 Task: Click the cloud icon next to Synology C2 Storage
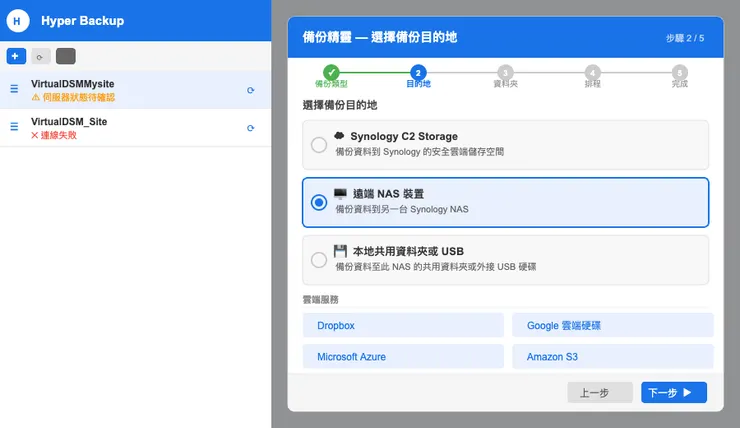(339, 136)
